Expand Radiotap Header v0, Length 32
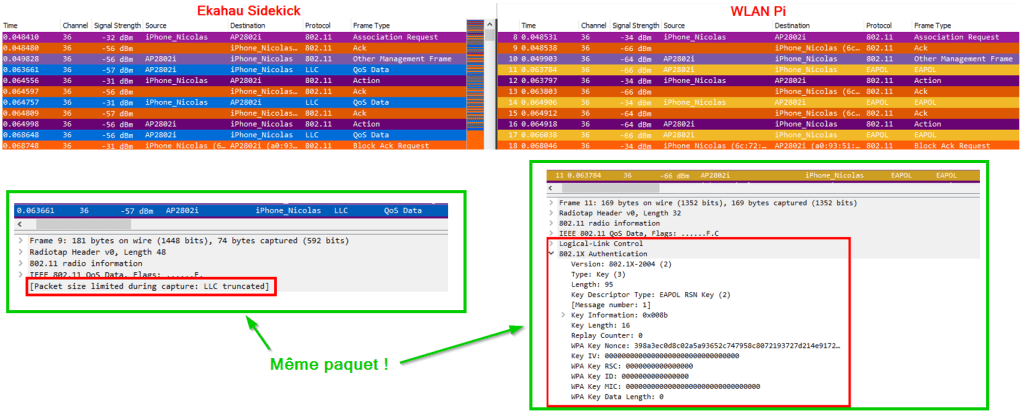 tap(551, 212)
